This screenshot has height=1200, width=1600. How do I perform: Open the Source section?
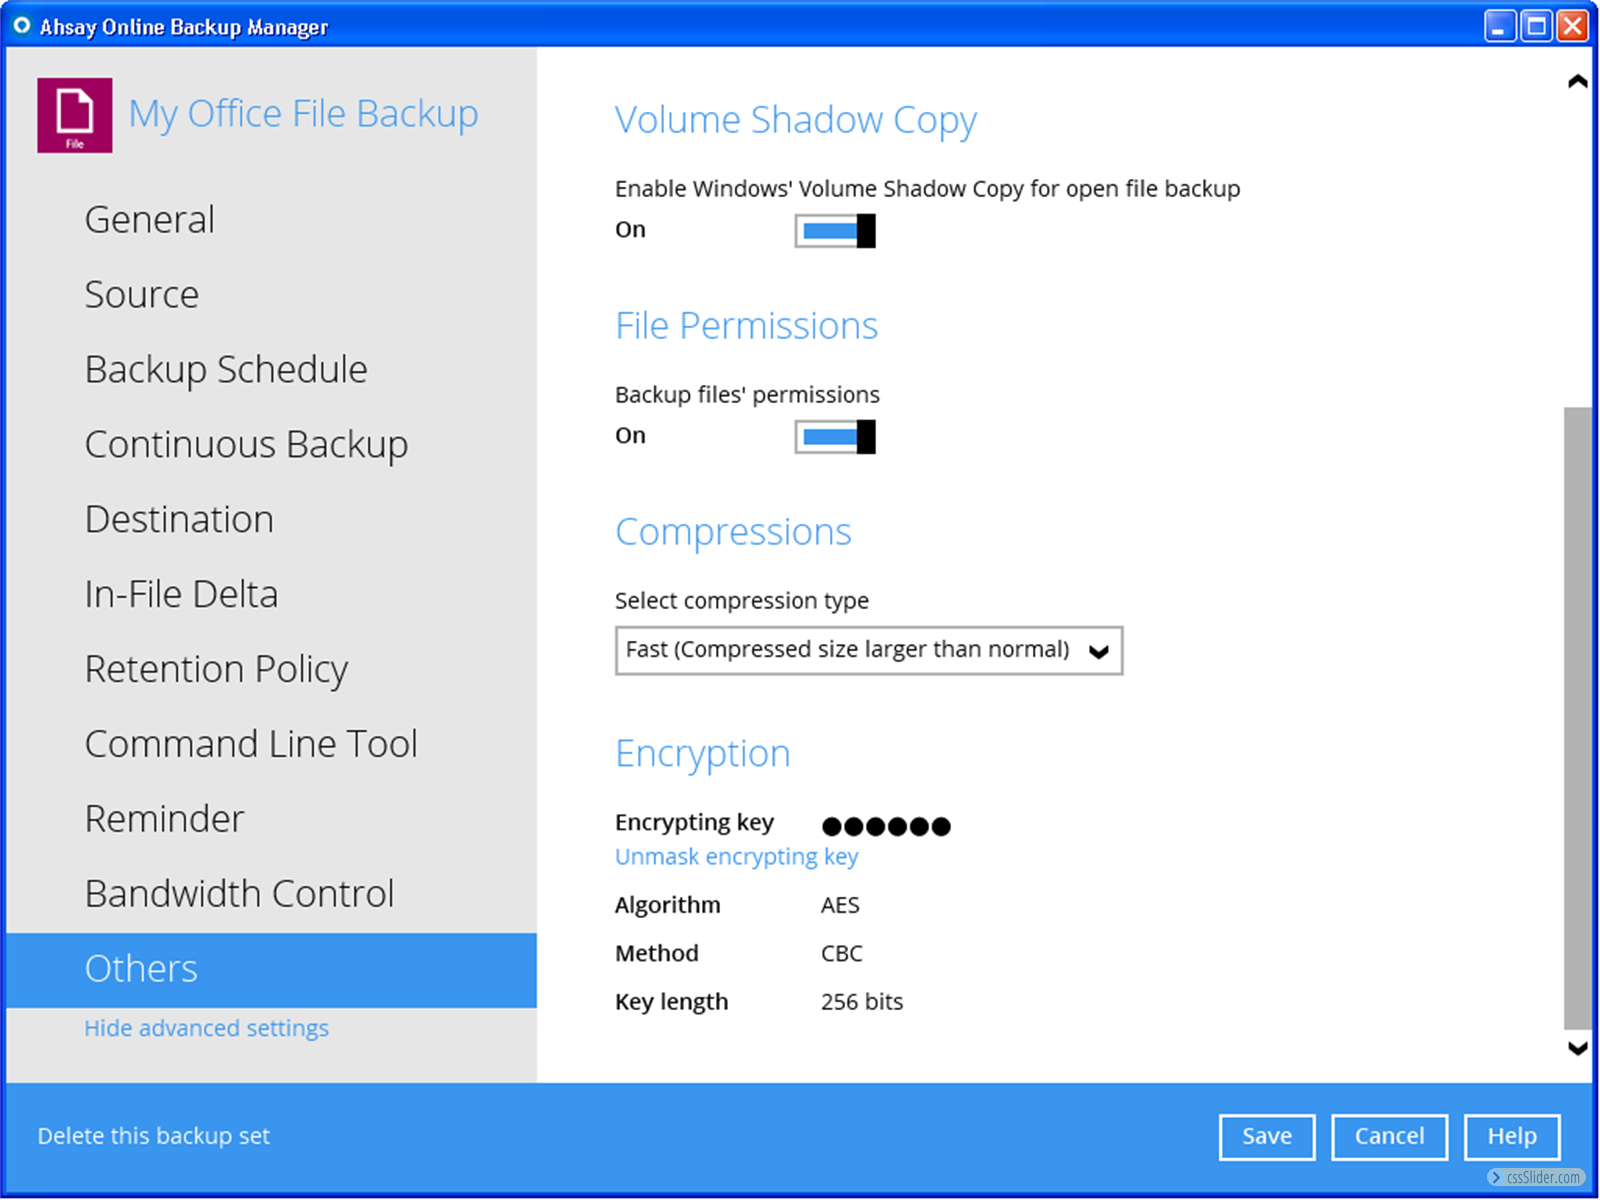(x=142, y=295)
